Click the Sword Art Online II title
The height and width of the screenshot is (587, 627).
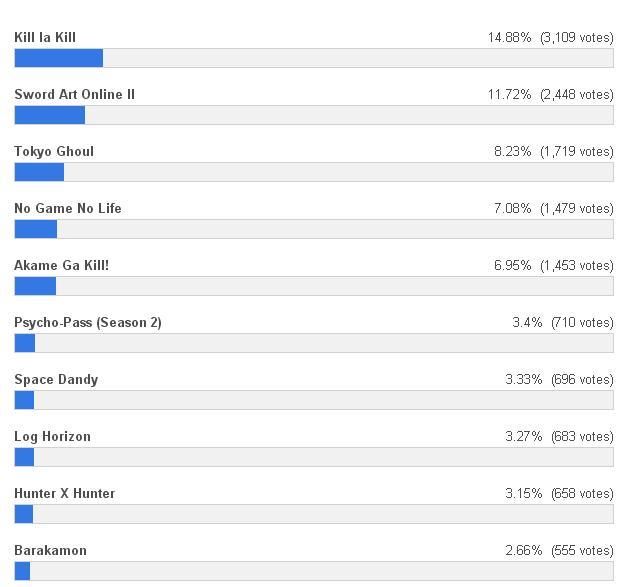(74, 95)
